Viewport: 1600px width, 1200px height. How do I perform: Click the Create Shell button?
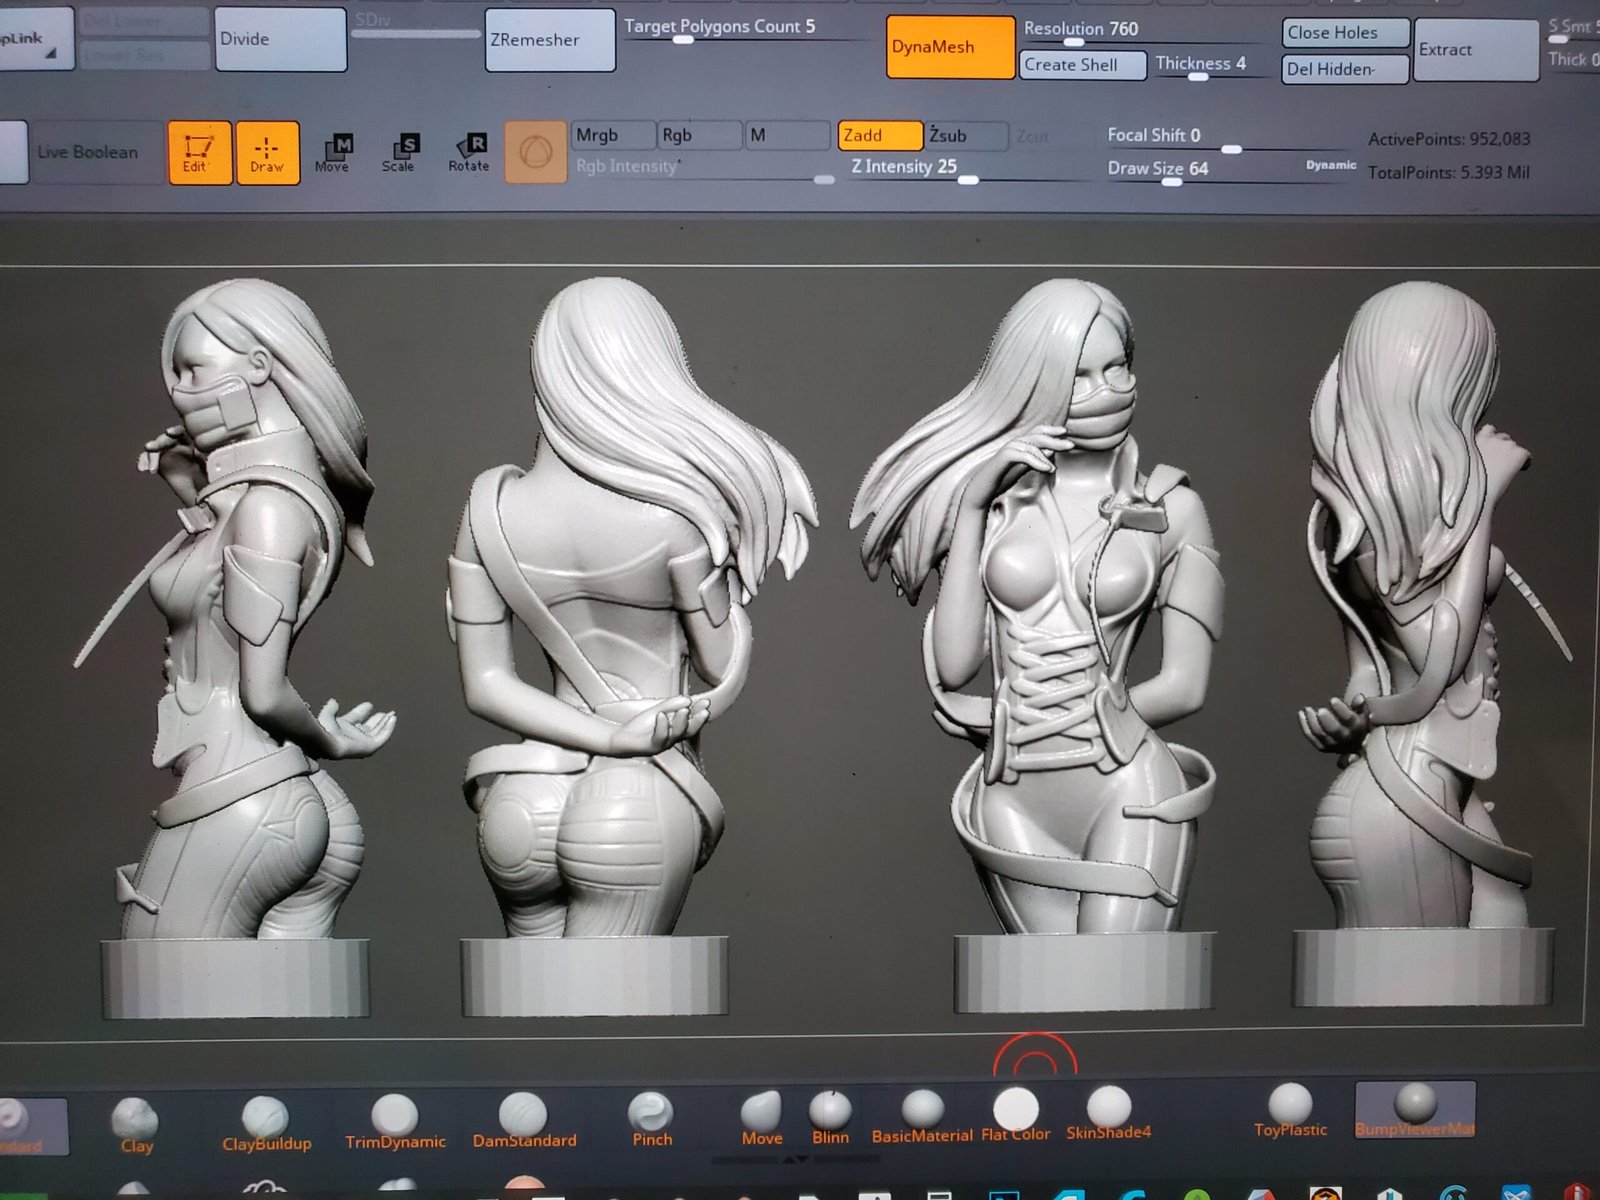coord(1082,65)
